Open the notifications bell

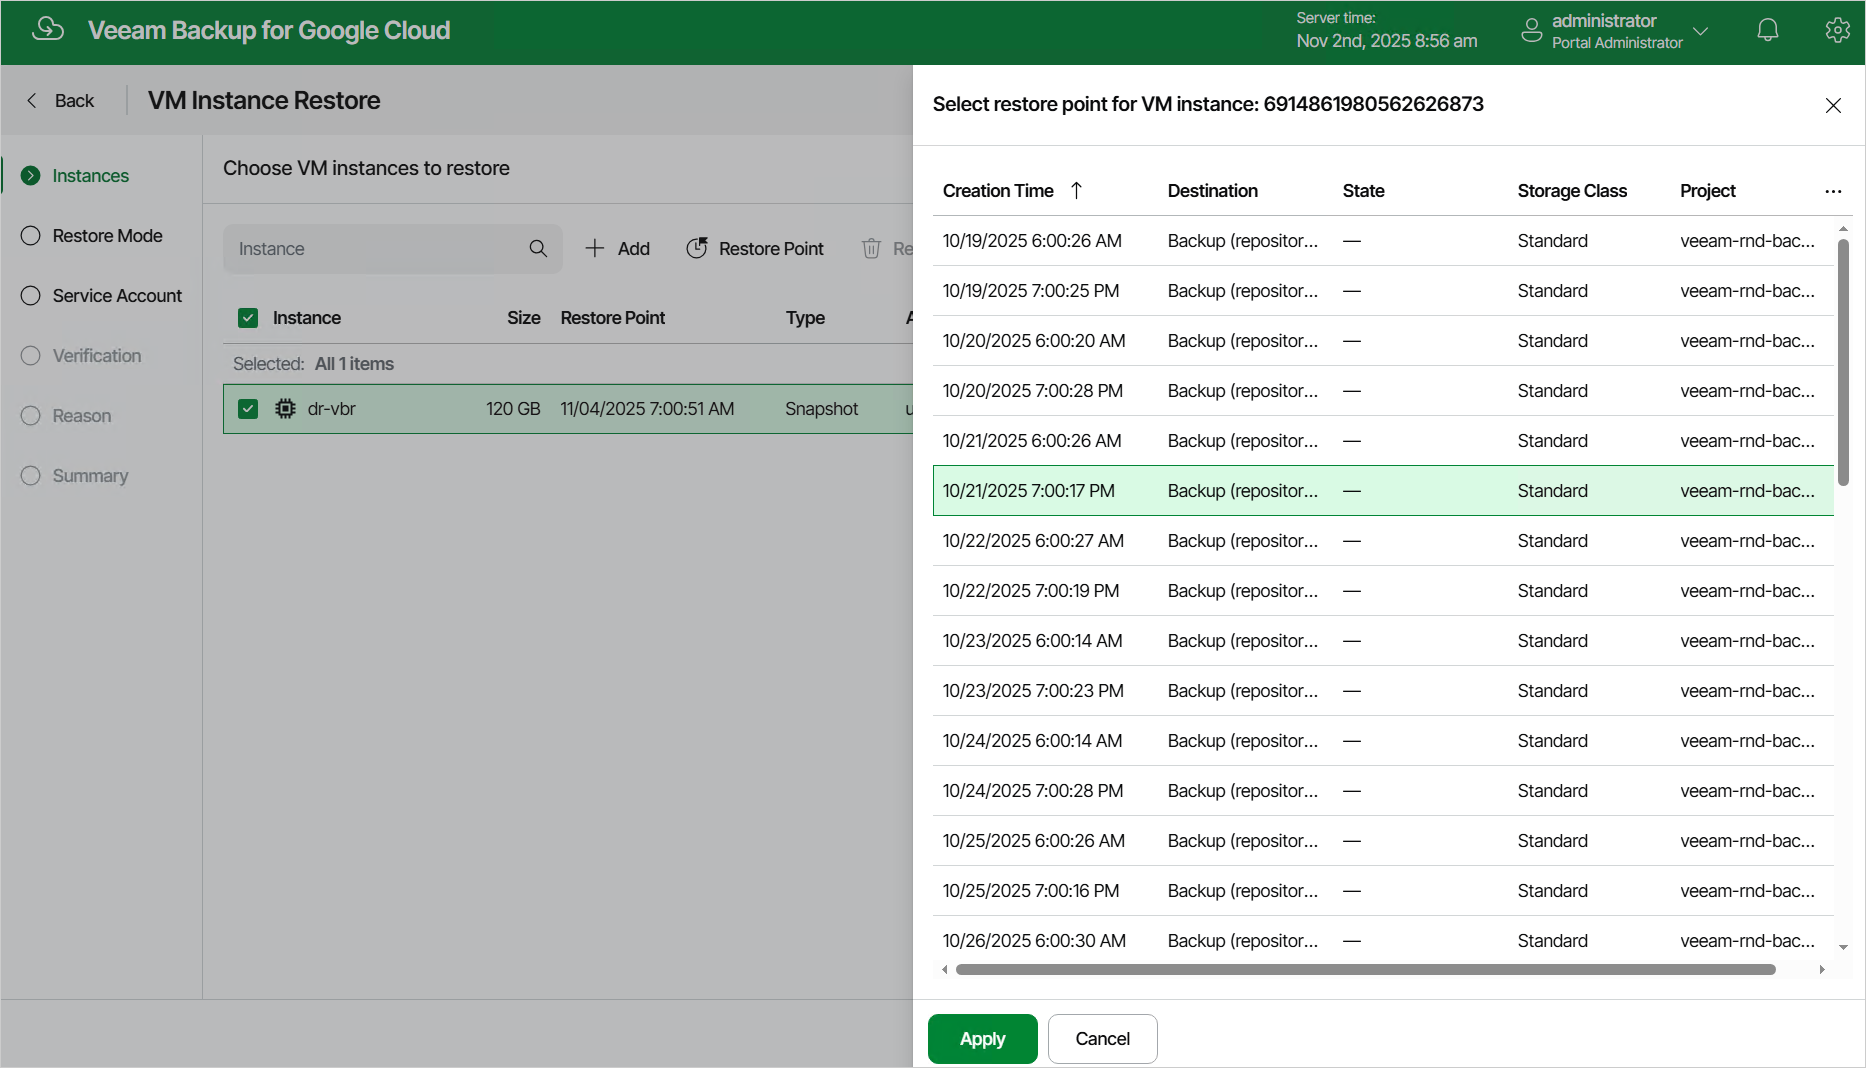[1768, 31]
